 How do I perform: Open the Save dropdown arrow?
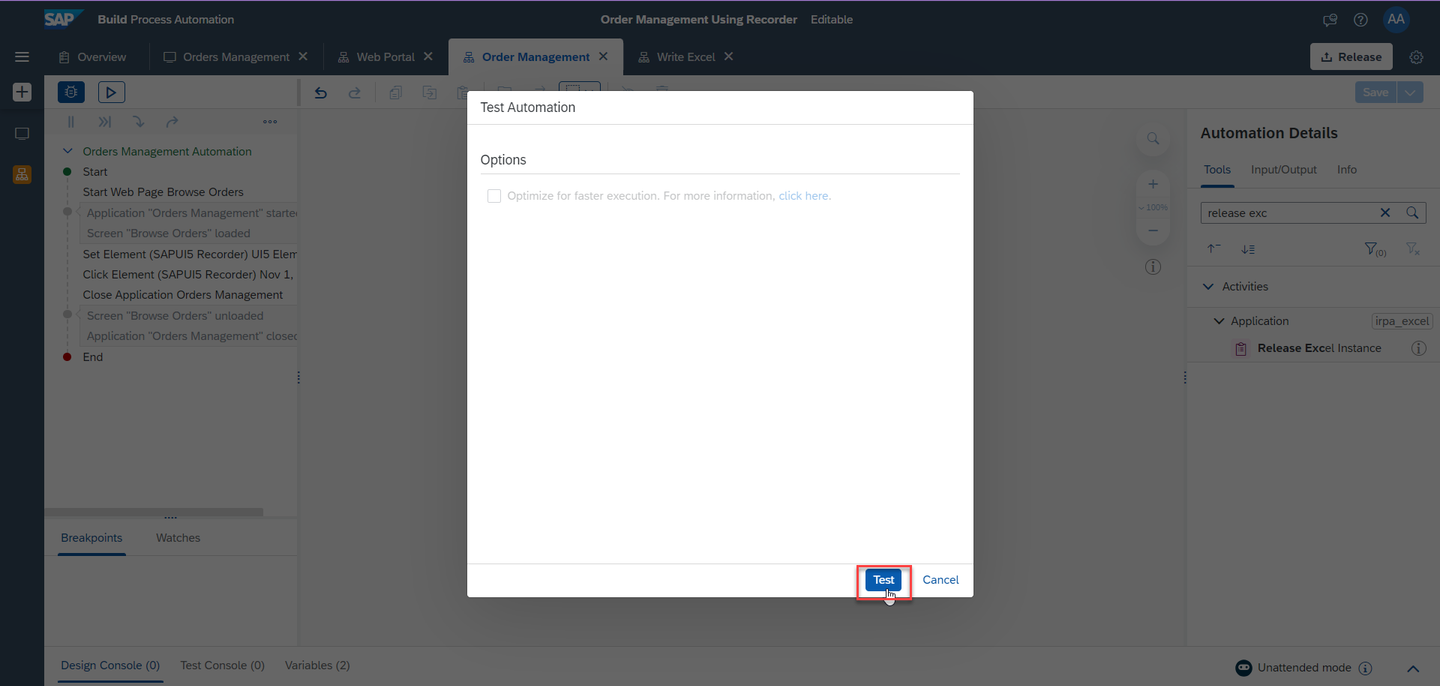click(1409, 92)
